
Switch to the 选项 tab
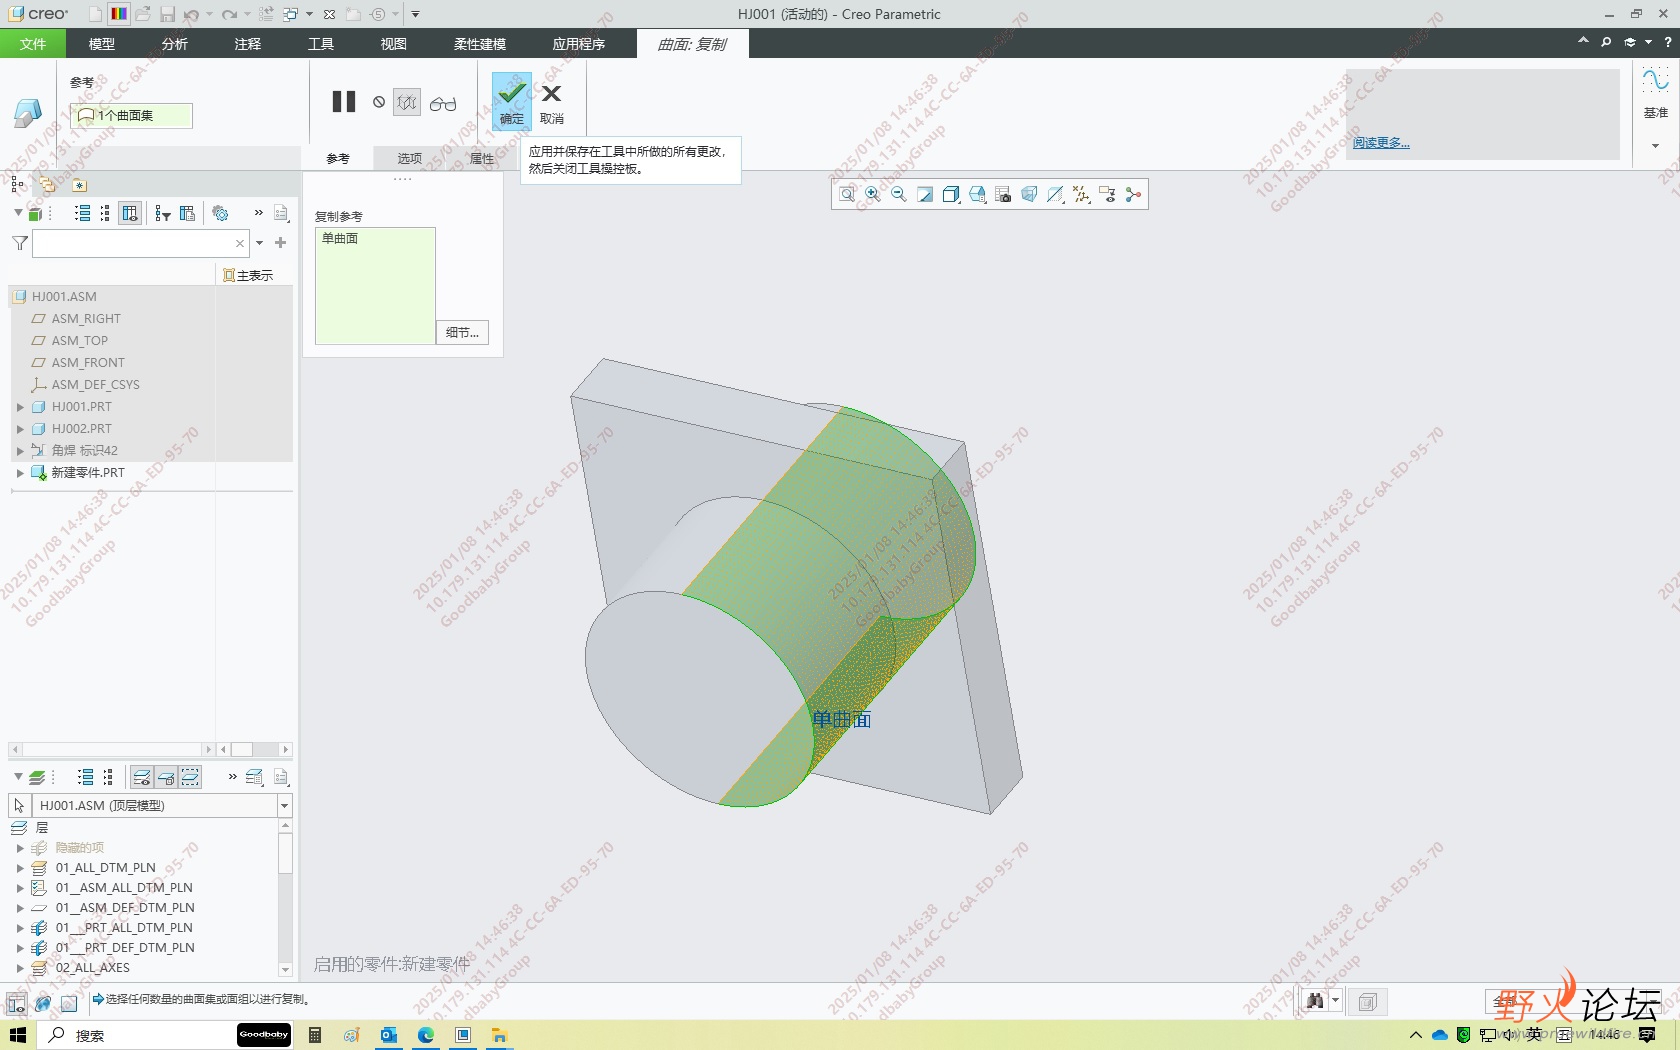[409, 158]
